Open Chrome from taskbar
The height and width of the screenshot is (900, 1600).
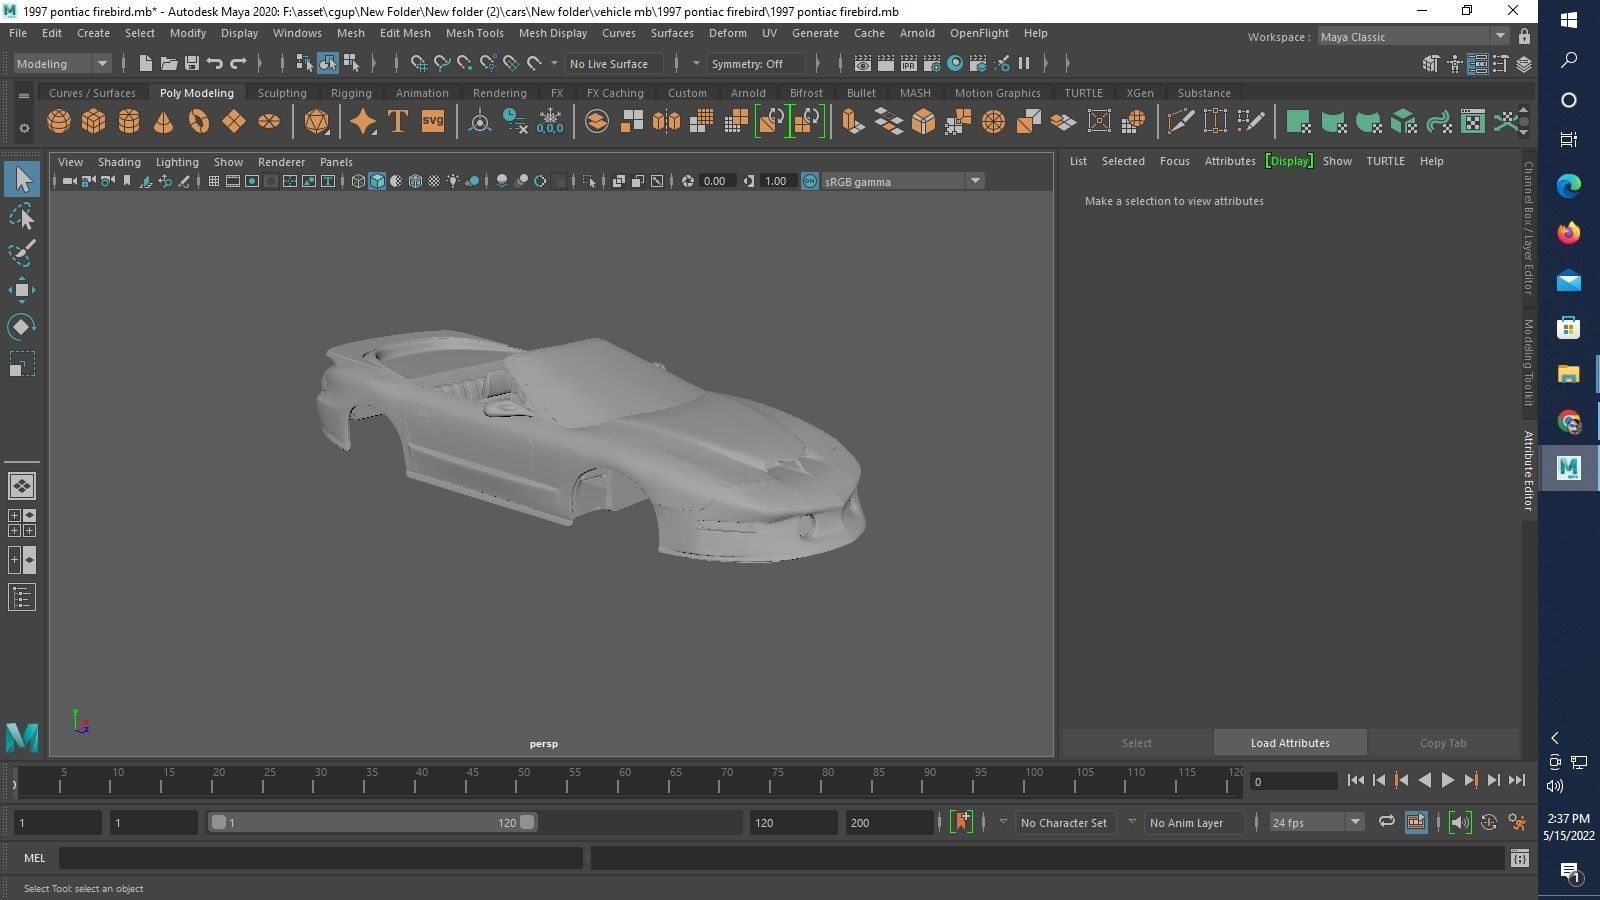point(1568,421)
